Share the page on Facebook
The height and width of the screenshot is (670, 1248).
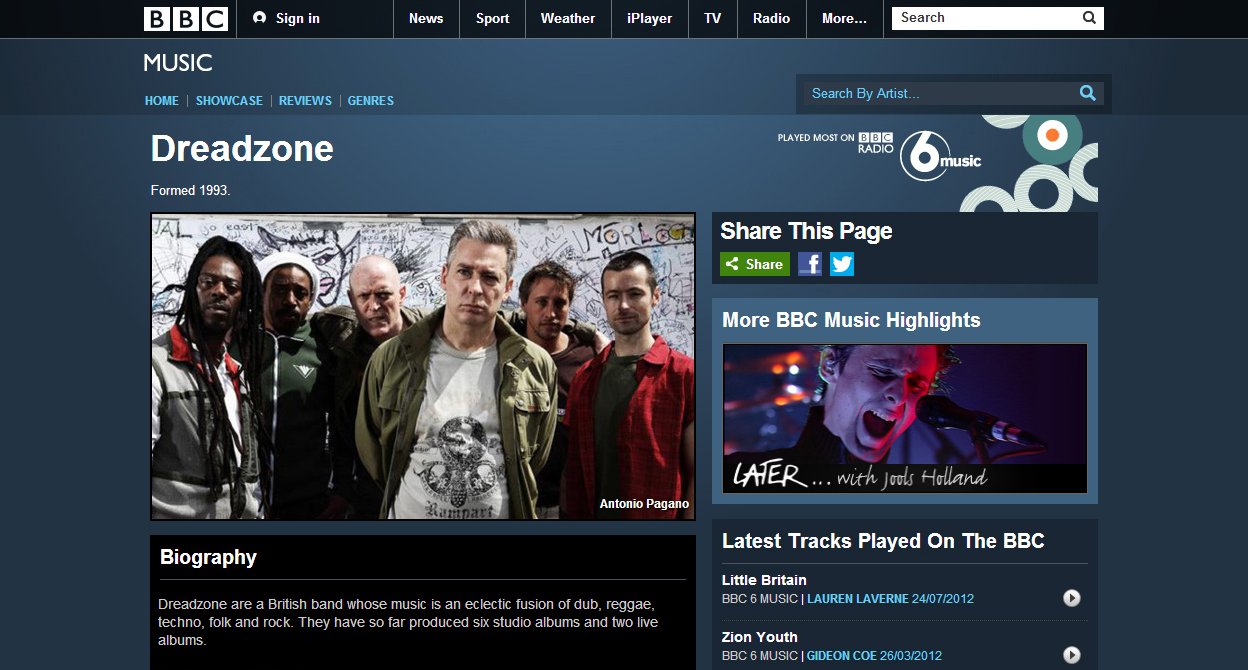pyautogui.click(x=810, y=264)
